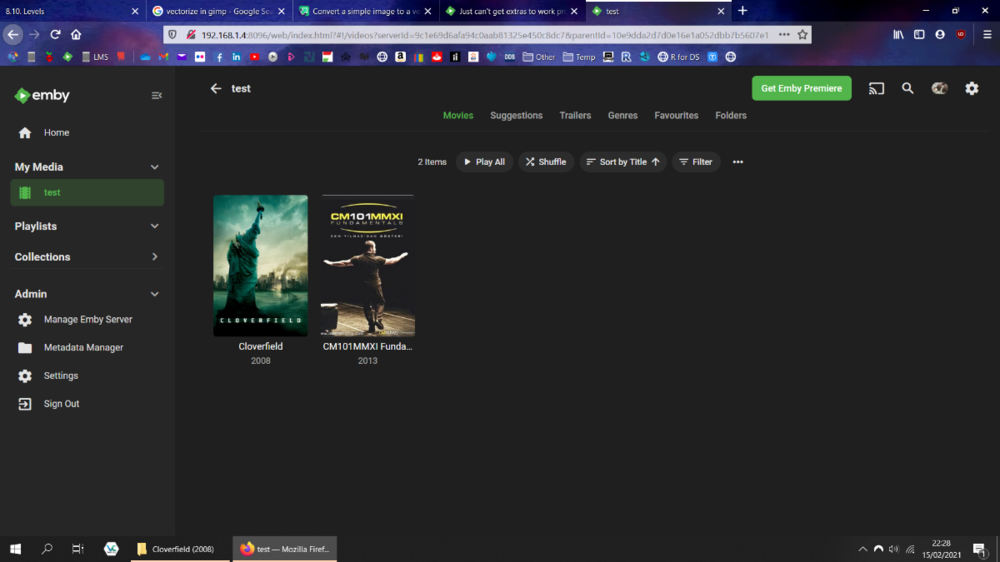Open the Other bookmarks folder
The width and height of the screenshot is (1000, 562).
pos(539,57)
